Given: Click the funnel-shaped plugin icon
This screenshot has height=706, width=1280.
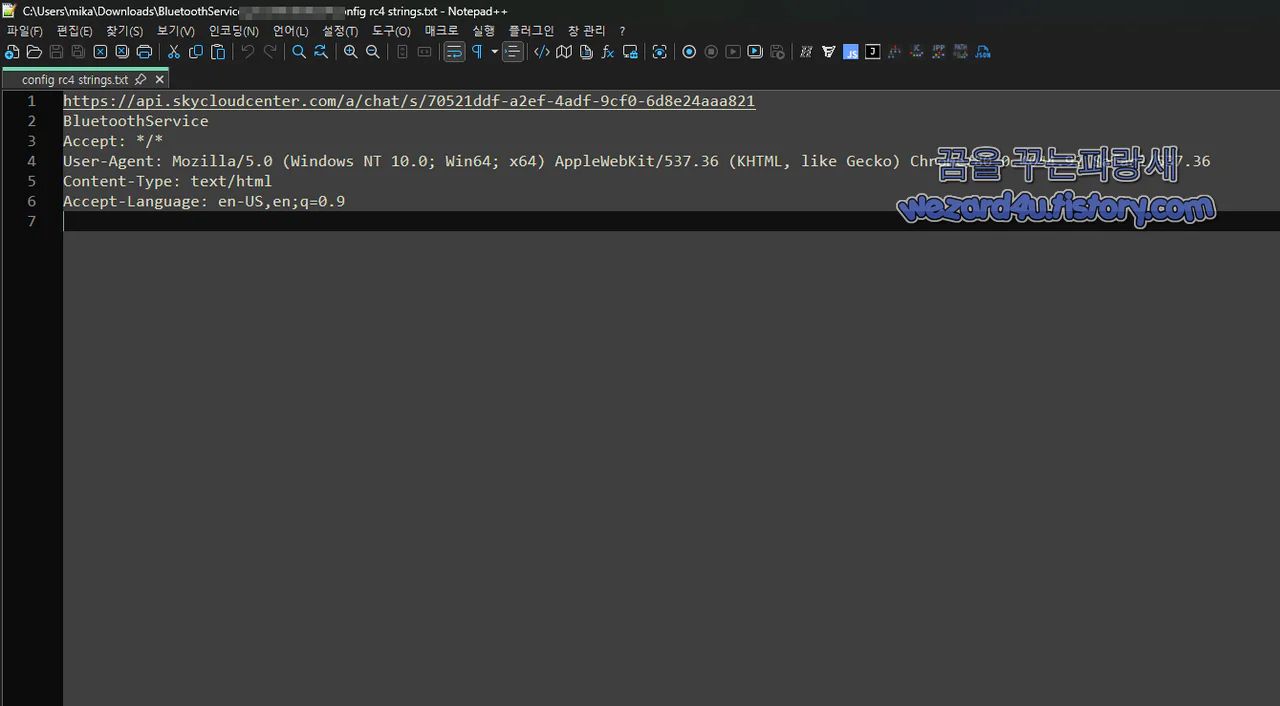Looking at the screenshot, I should pos(829,52).
